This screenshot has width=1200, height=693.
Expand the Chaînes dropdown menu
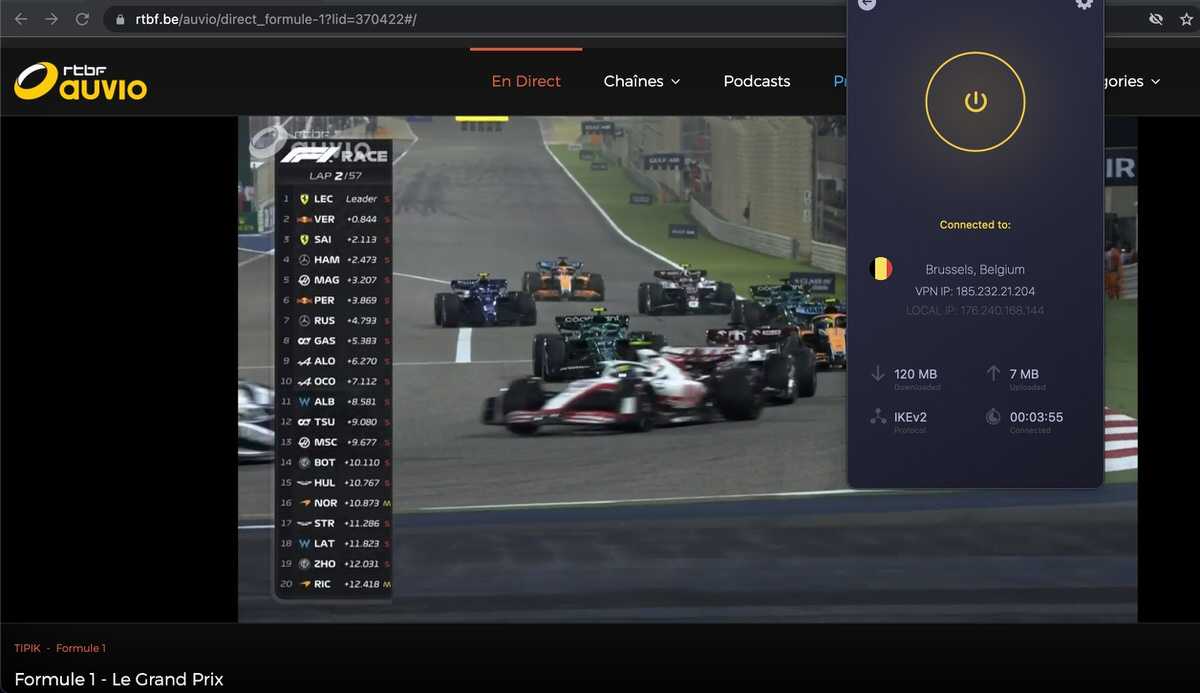tap(642, 81)
